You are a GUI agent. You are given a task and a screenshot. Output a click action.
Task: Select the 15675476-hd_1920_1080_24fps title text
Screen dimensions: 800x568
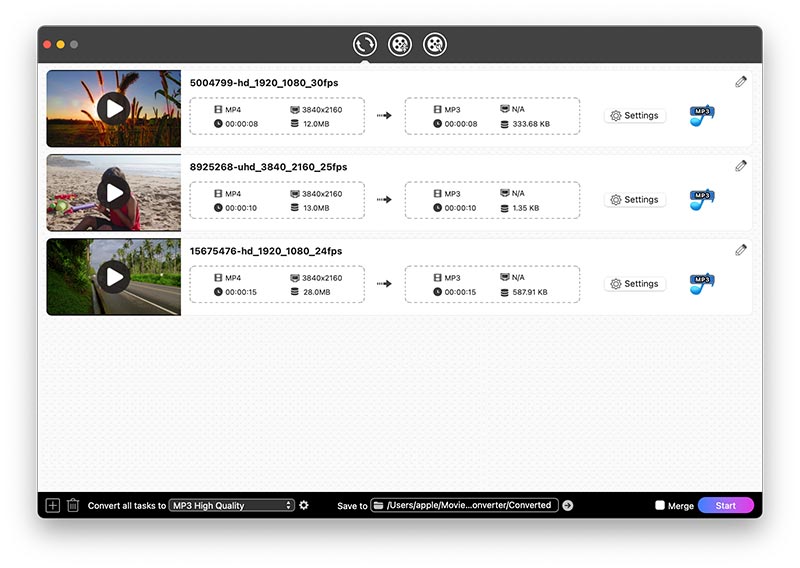266,251
